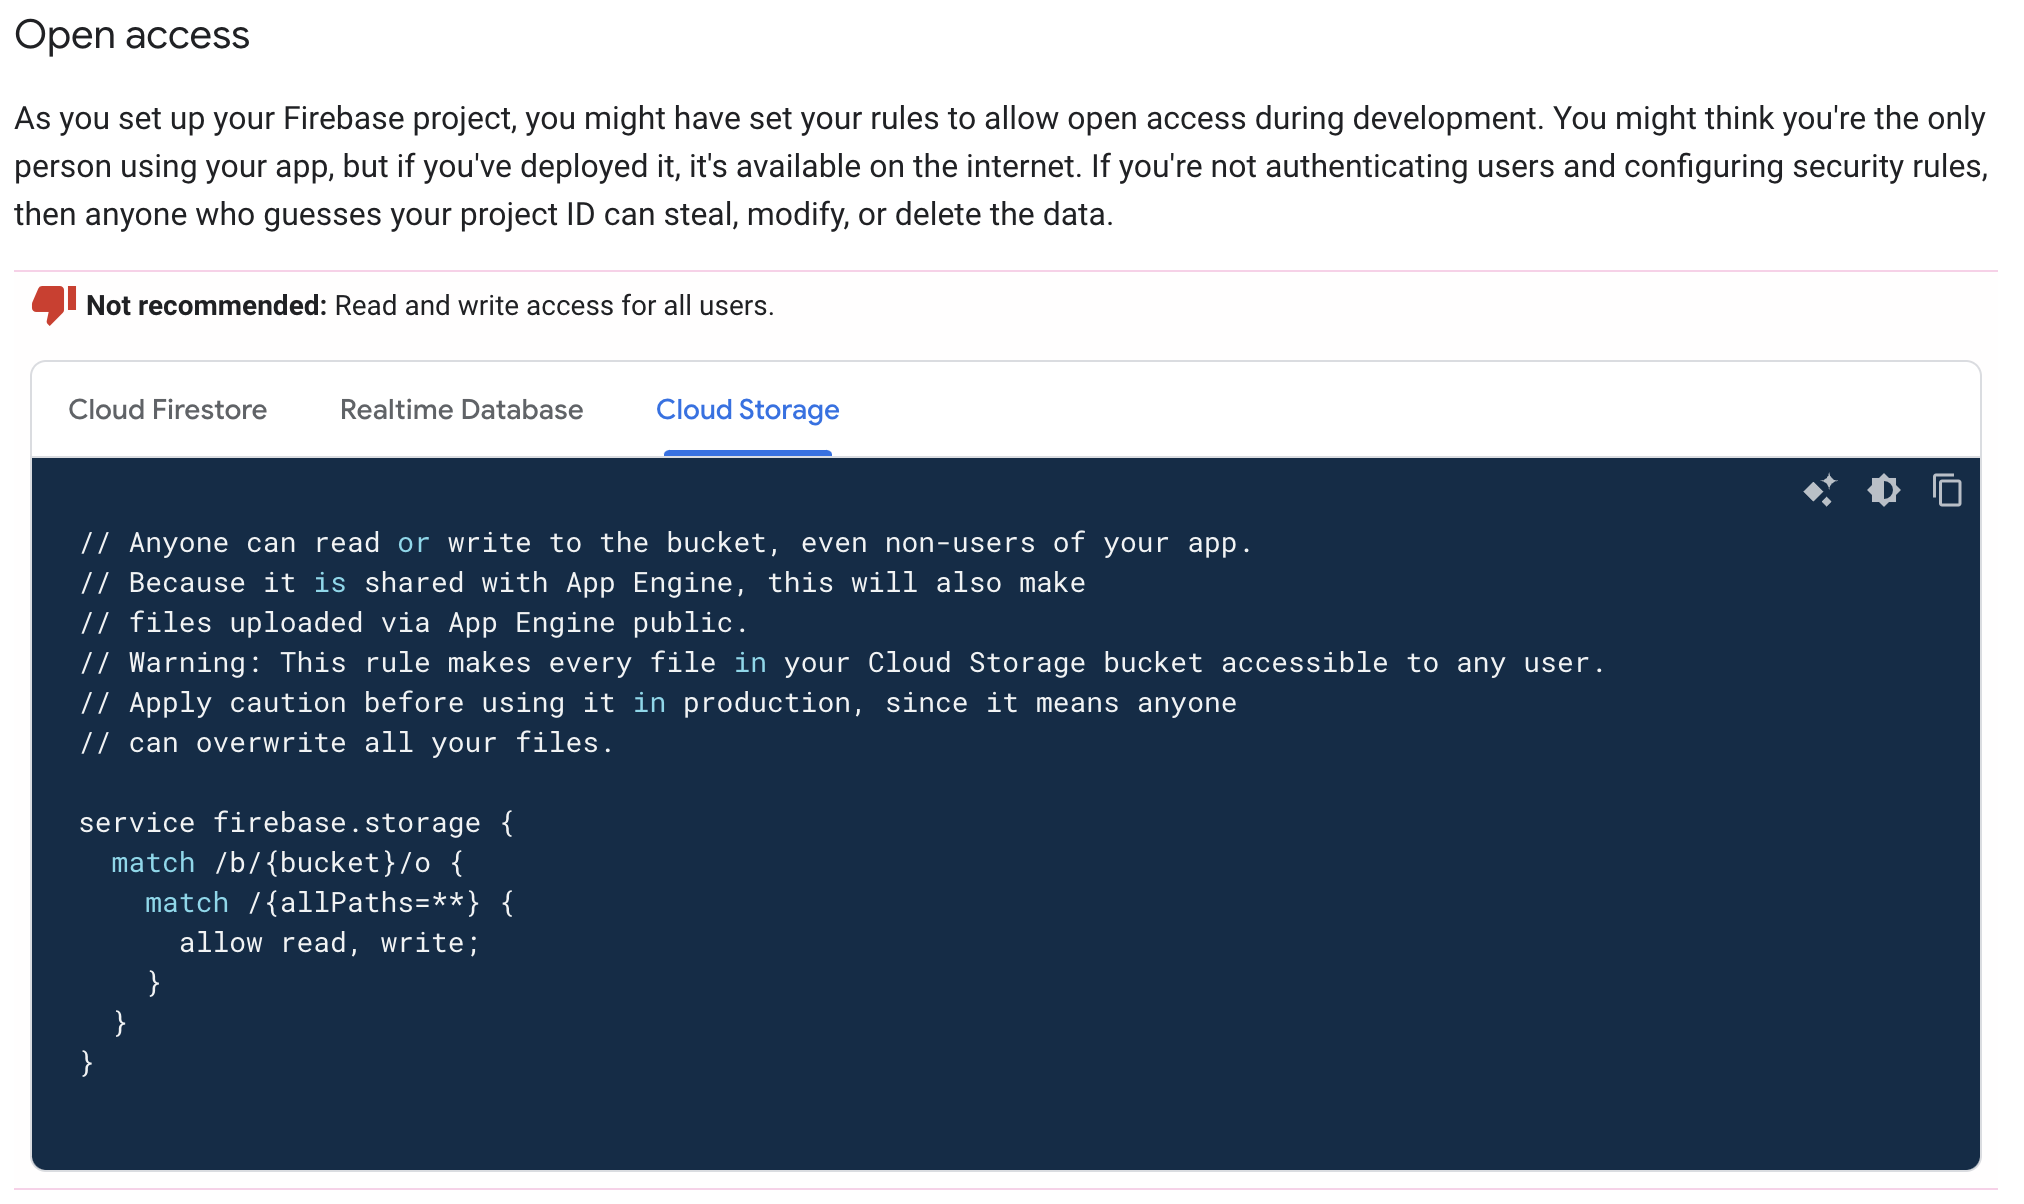Toggle the code block between dark and light theme

1884,491
